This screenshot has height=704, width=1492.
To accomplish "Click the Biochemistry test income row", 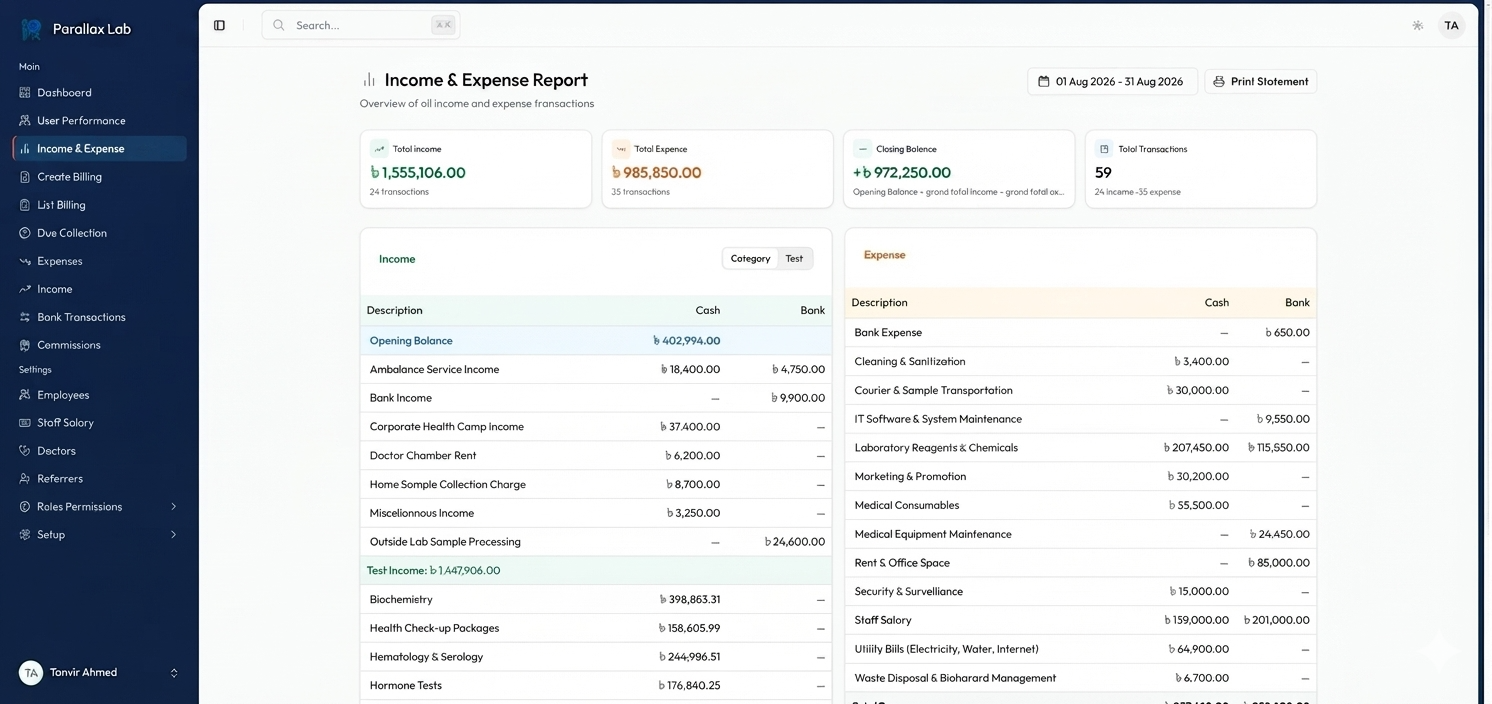I will click(596, 600).
